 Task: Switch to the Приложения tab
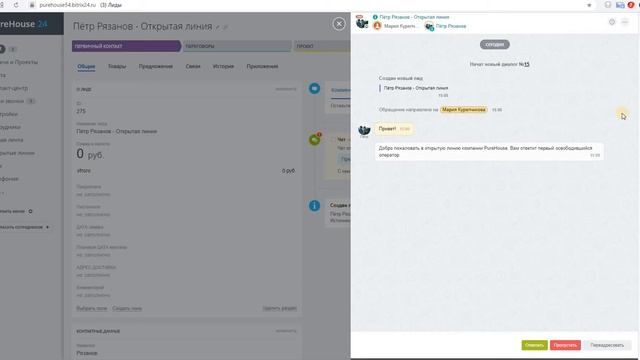[x=262, y=67]
